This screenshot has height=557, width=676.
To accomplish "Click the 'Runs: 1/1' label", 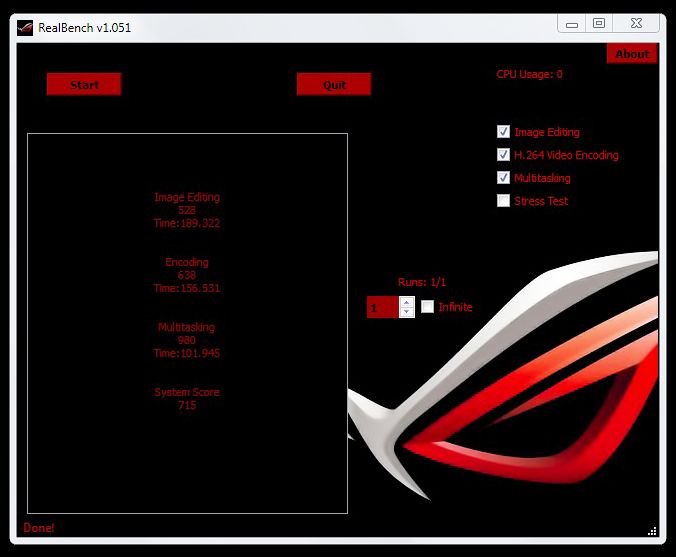I will coord(422,282).
